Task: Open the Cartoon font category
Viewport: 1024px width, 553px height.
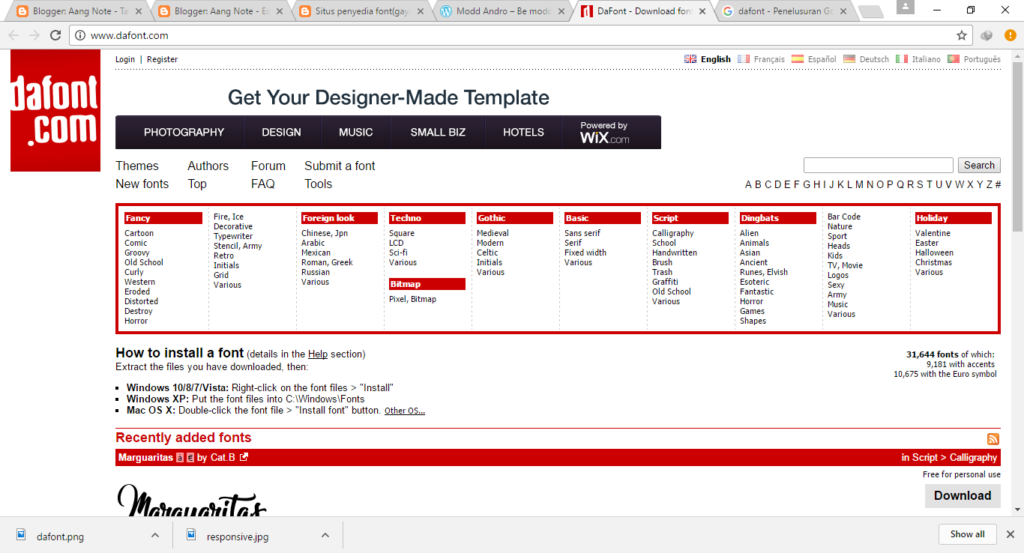Action: pyautogui.click(x=139, y=233)
